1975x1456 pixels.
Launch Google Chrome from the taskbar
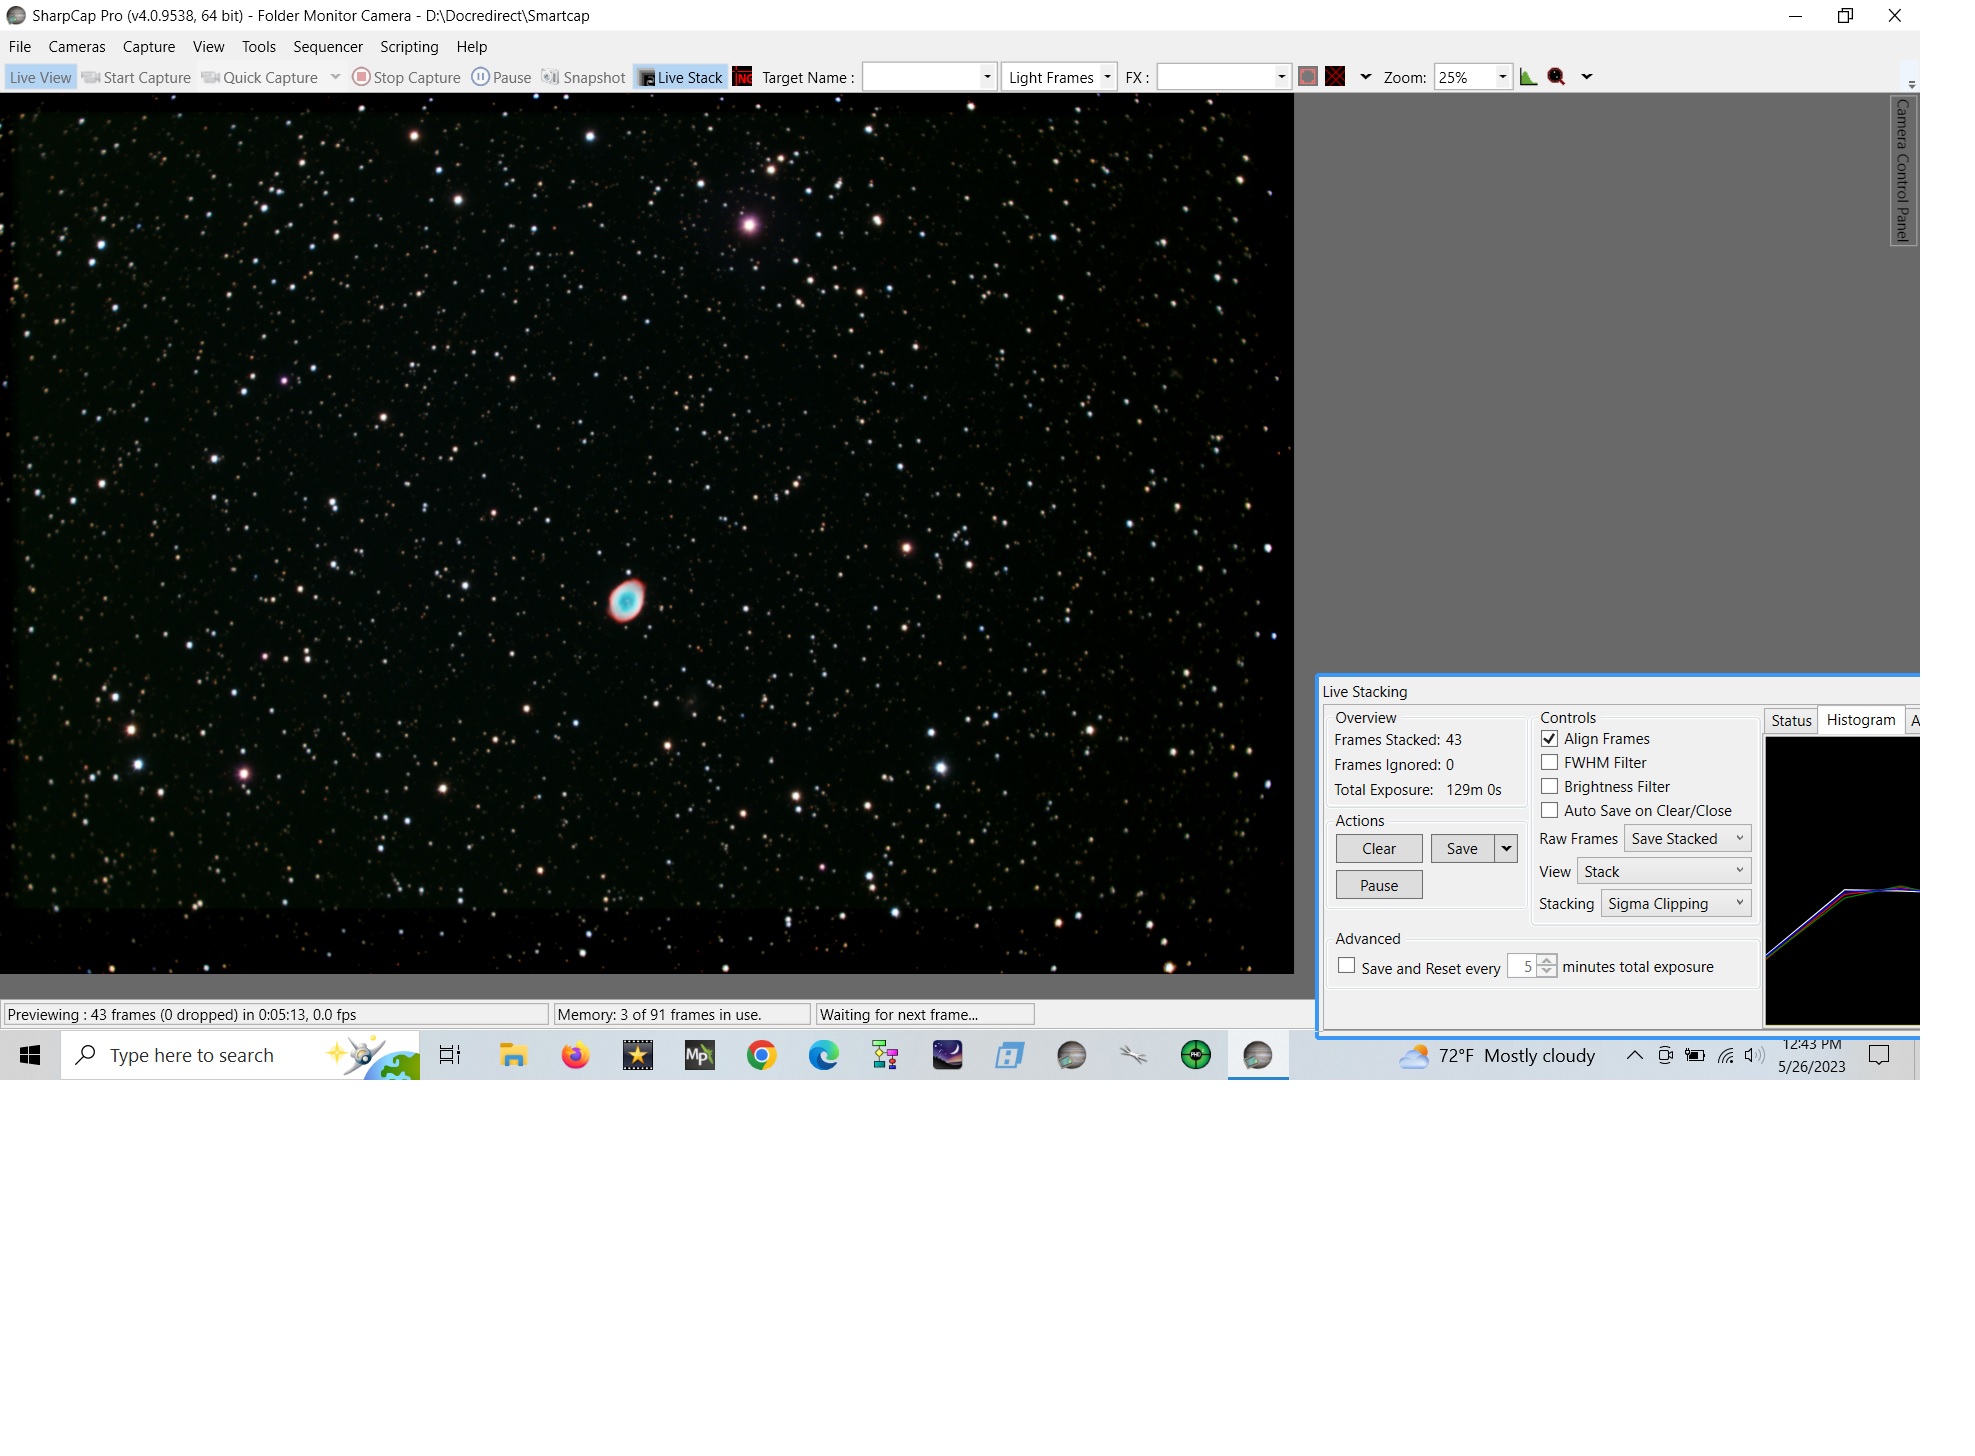(x=761, y=1055)
